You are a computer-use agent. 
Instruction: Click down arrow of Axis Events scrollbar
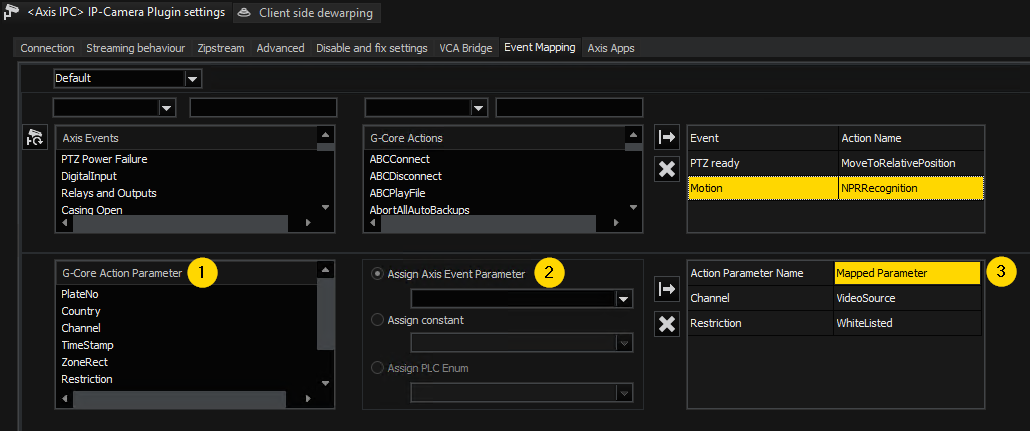[325, 207]
